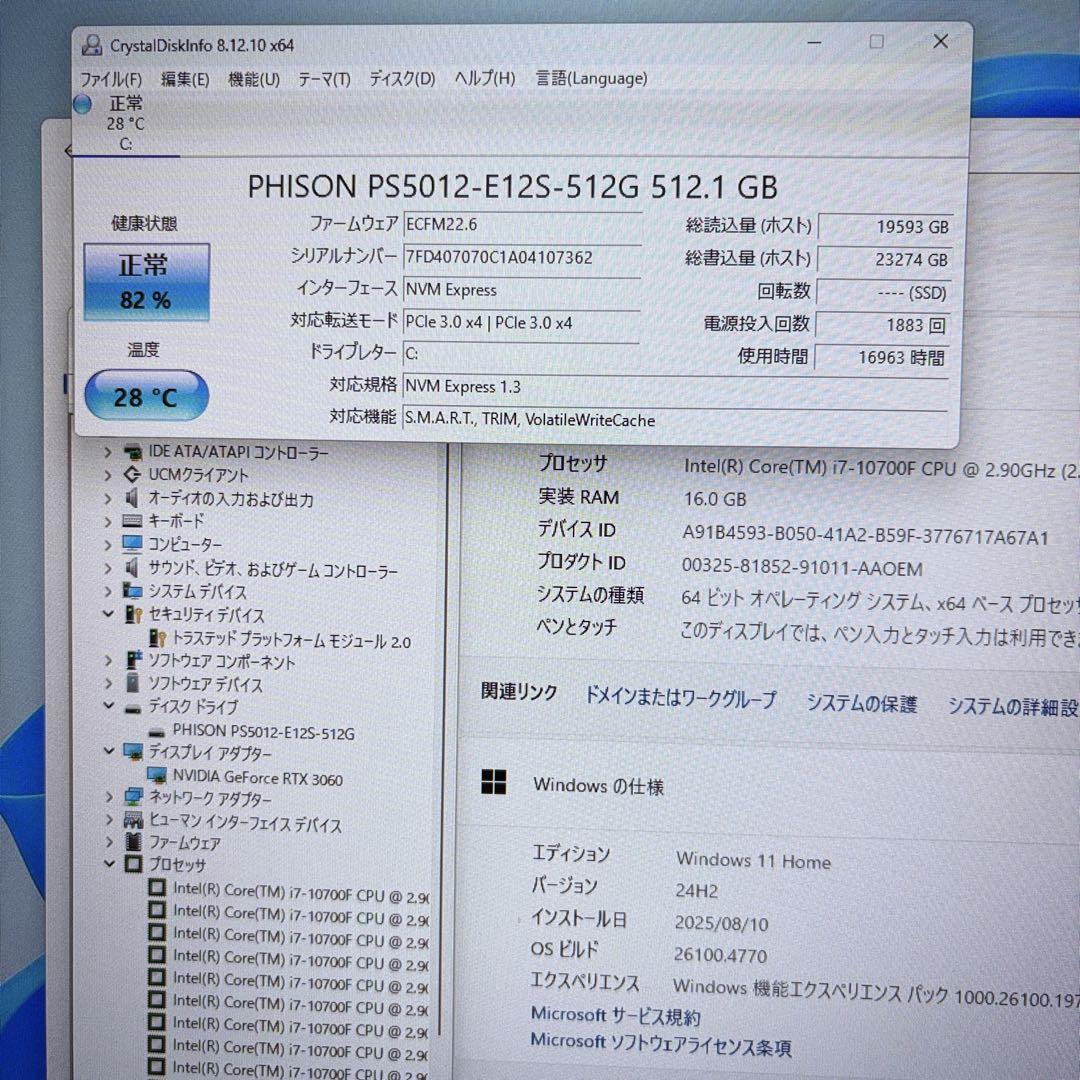Open Microsoft サービス規約 link

tap(615, 1016)
